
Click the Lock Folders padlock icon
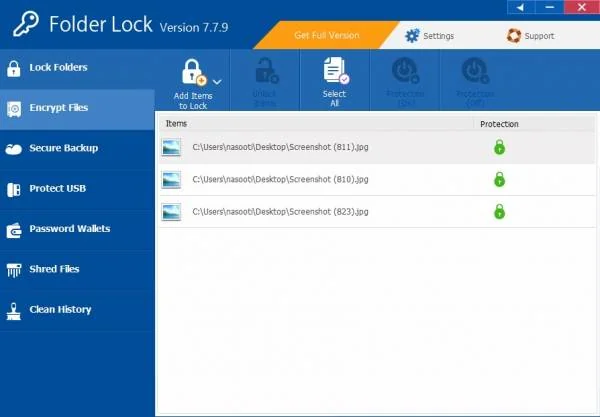point(14,69)
